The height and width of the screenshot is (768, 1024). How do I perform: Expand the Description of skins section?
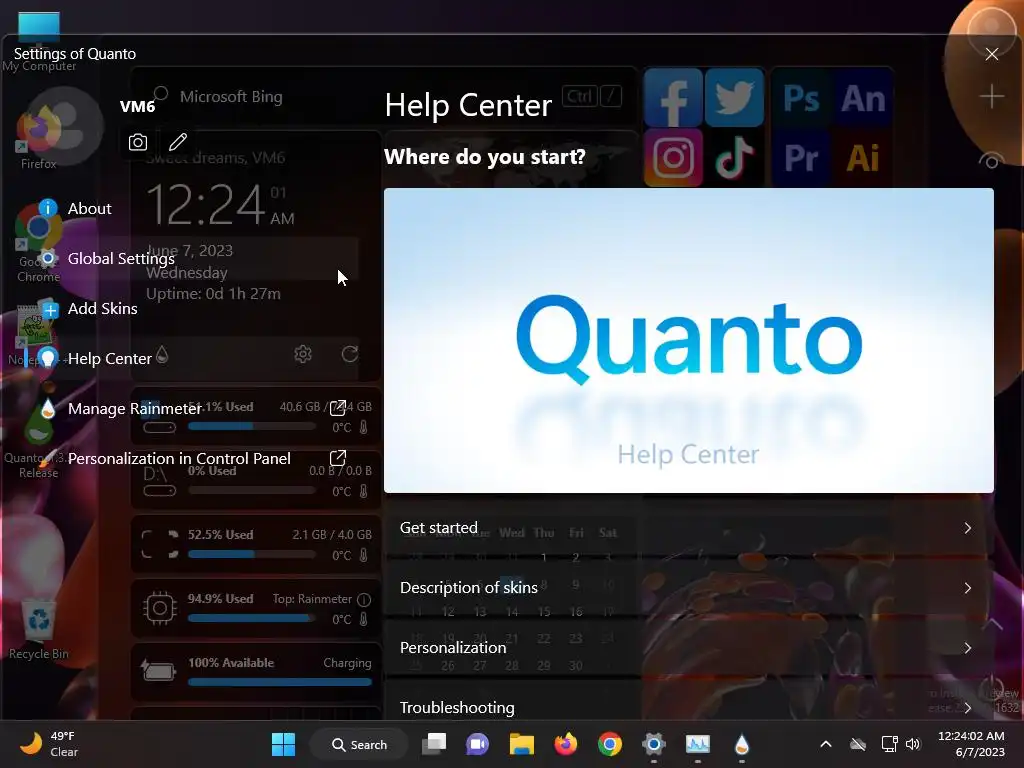pyautogui.click(x=688, y=588)
